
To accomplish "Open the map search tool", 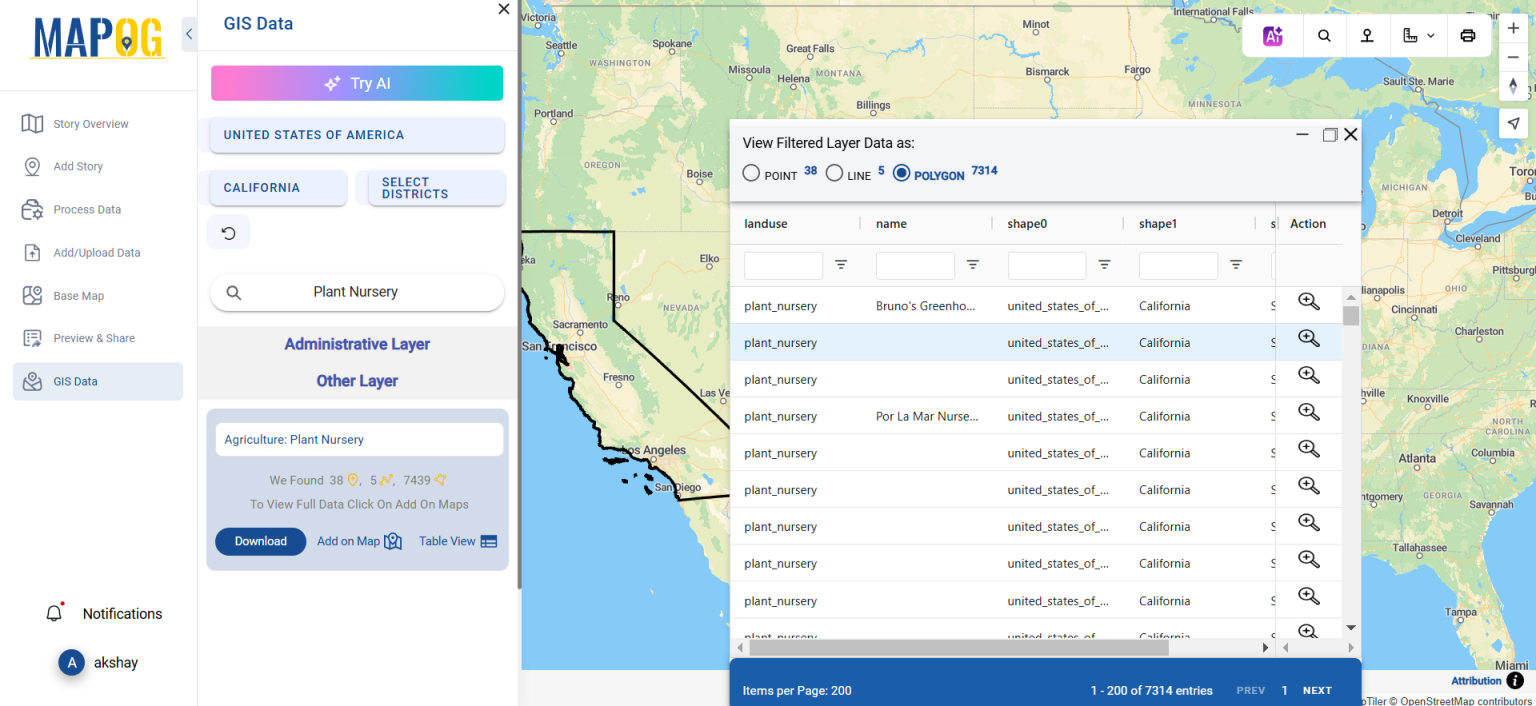I will [1324, 35].
